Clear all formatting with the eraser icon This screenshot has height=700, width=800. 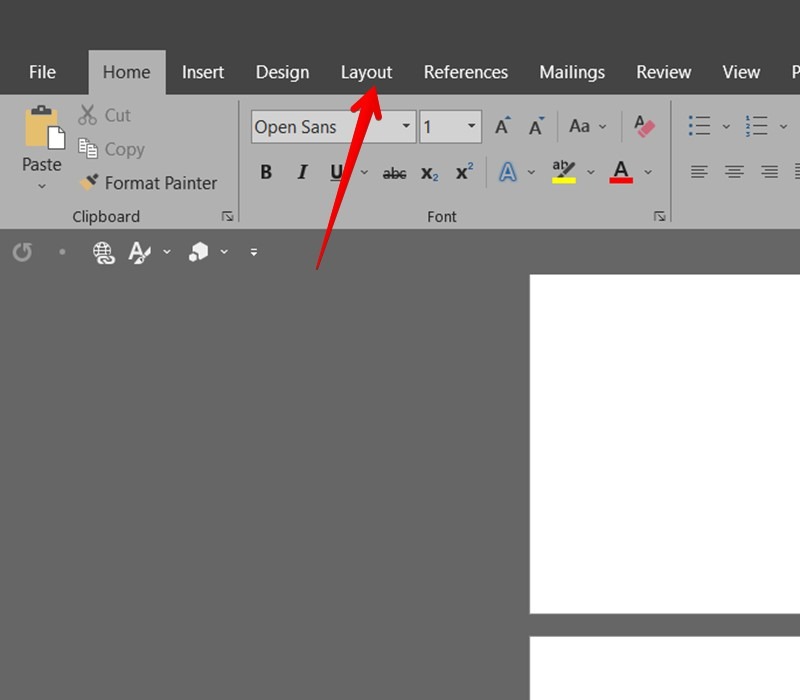pyautogui.click(x=643, y=126)
